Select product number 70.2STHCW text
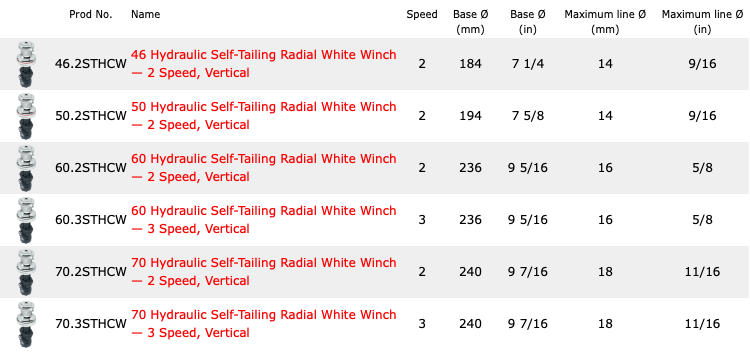This screenshot has height=360, width=750. tap(91, 273)
